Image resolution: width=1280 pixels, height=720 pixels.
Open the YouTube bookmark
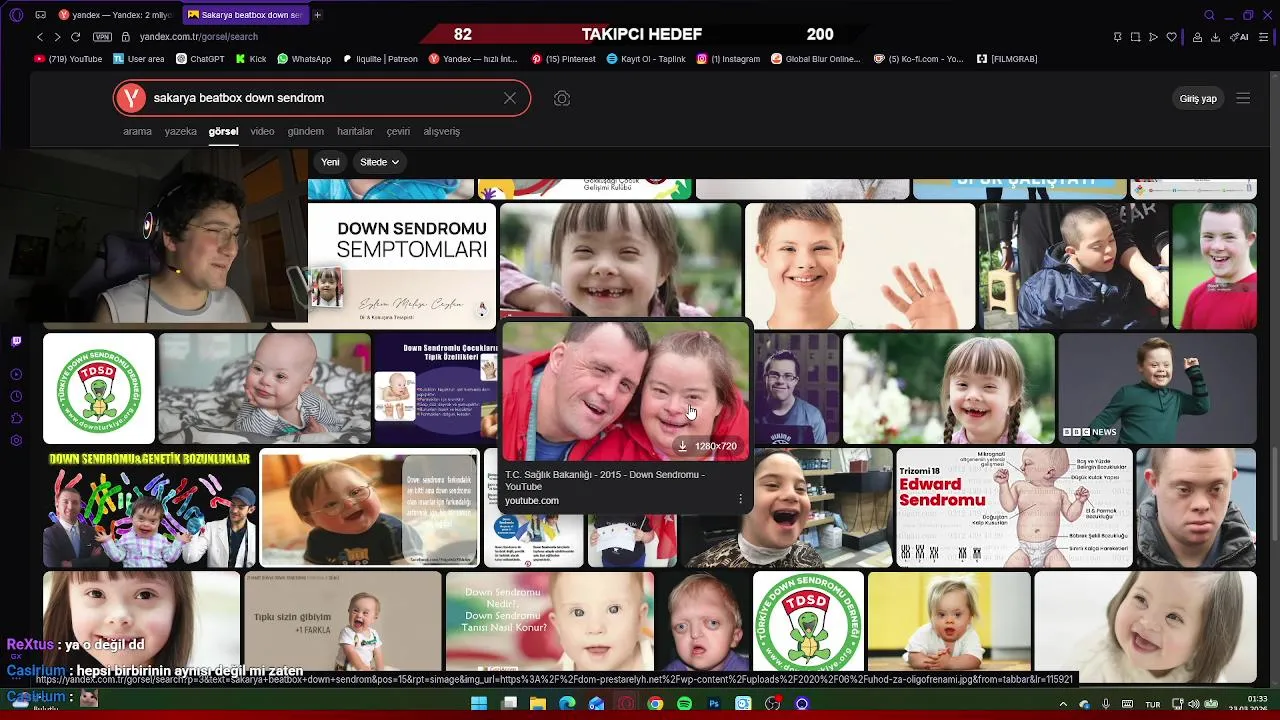point(68,59)
